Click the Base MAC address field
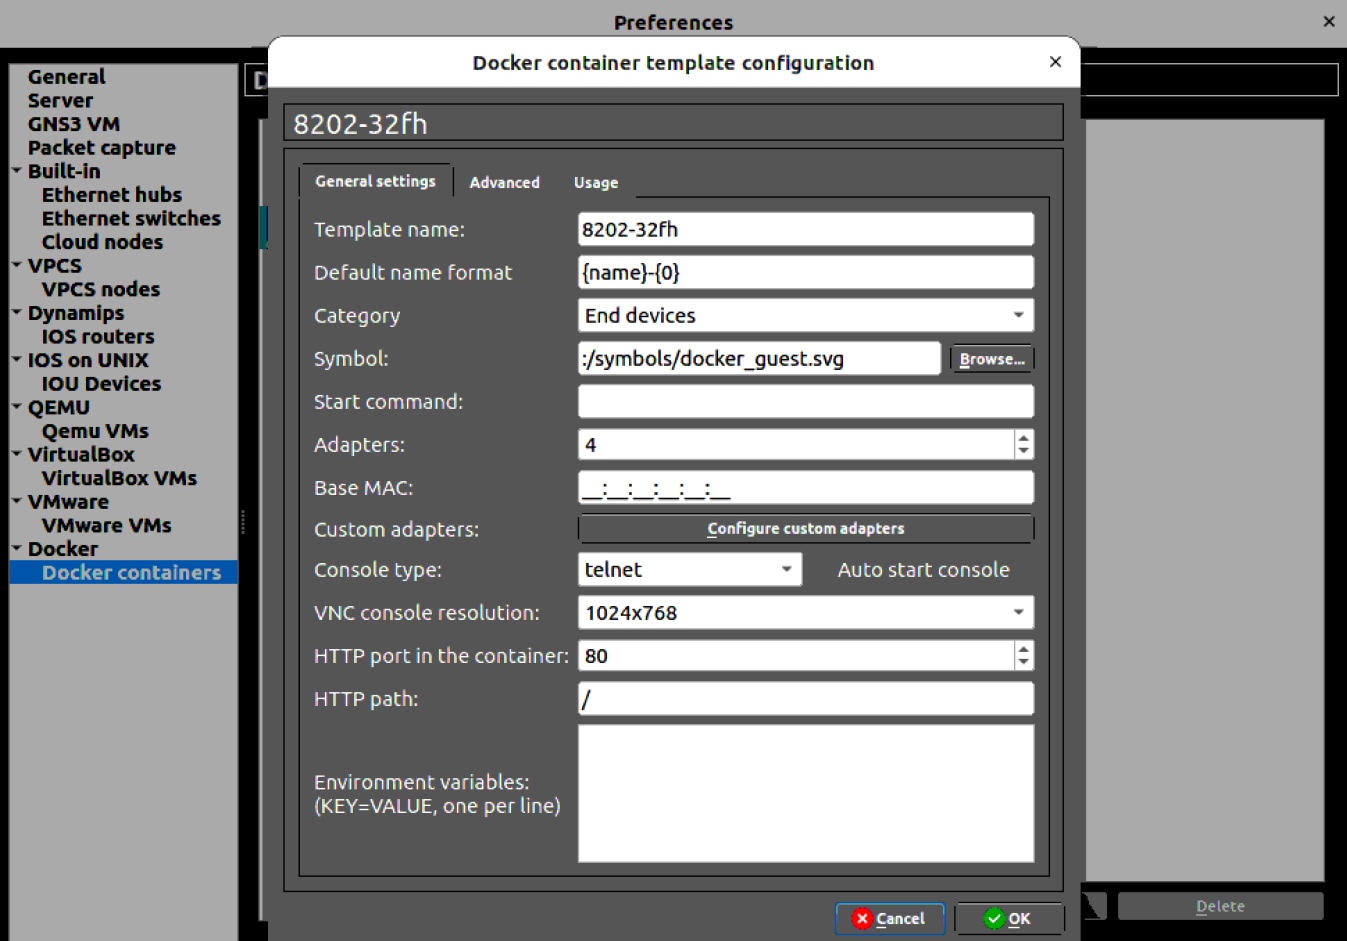Screen dimensions: 1347x941 (x=805, y=488)
